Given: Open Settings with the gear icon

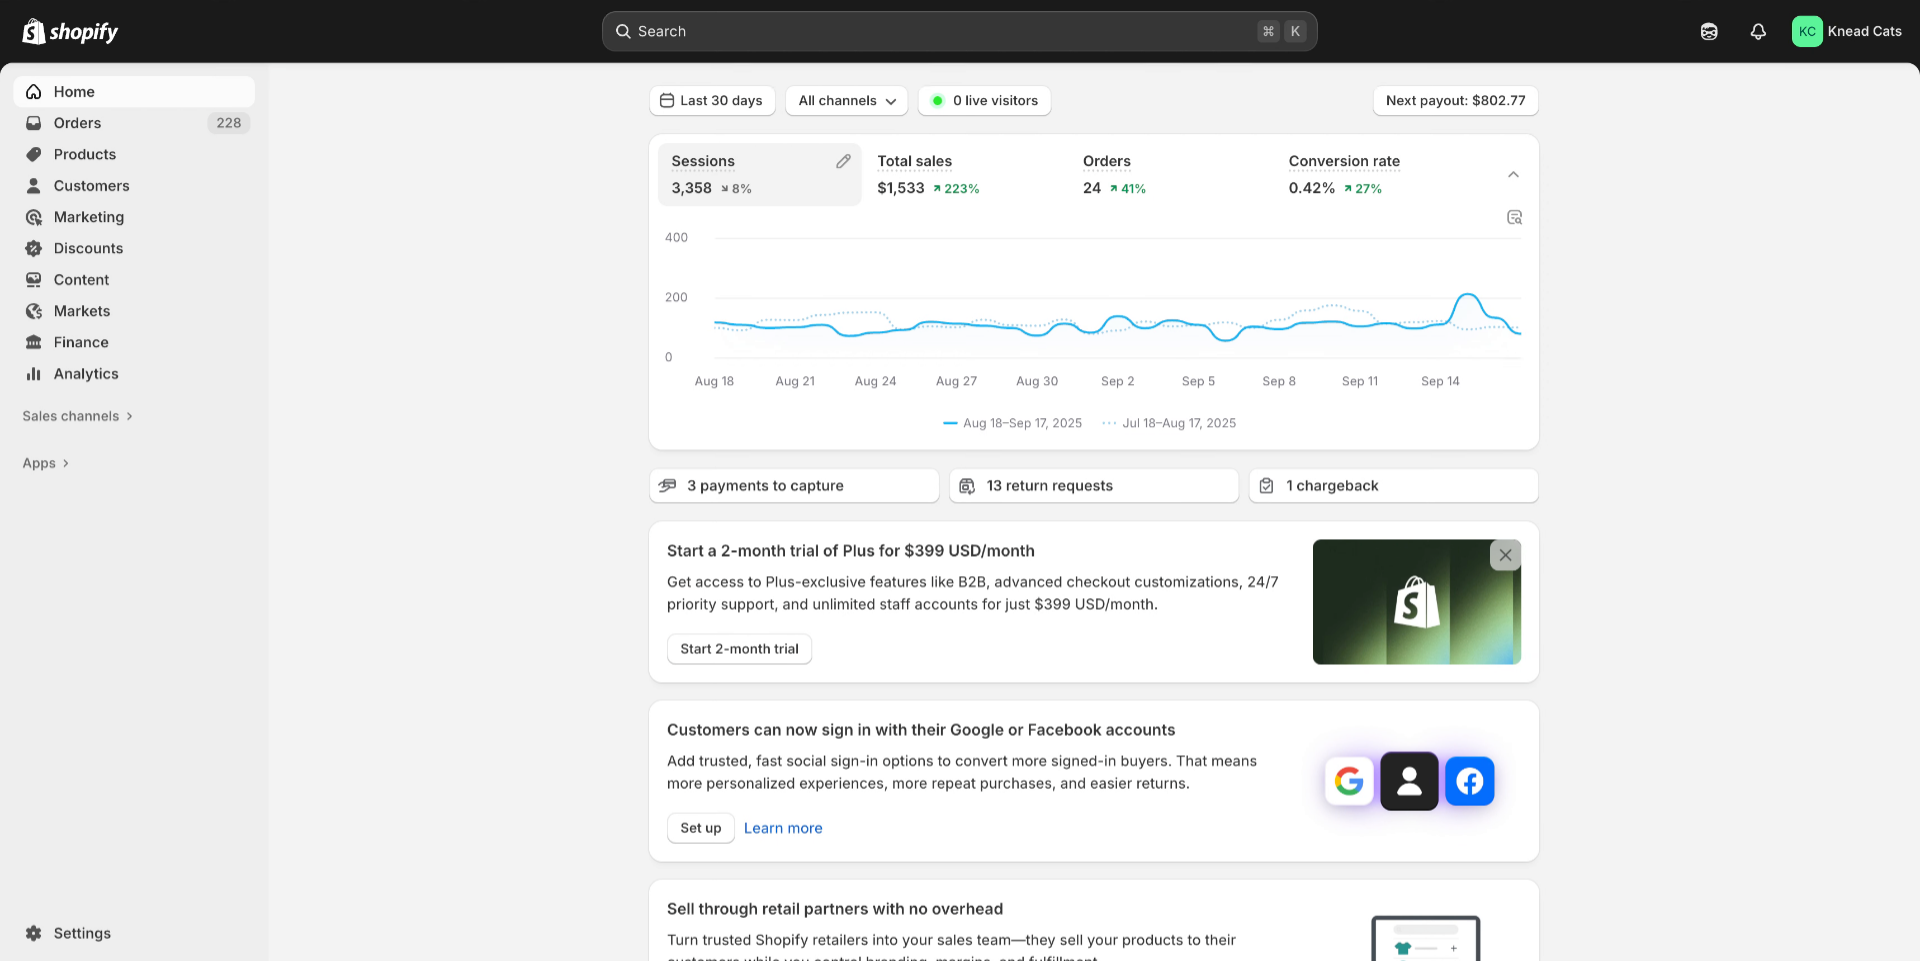Looking at the screenshot, I should (x=34, y=933).
